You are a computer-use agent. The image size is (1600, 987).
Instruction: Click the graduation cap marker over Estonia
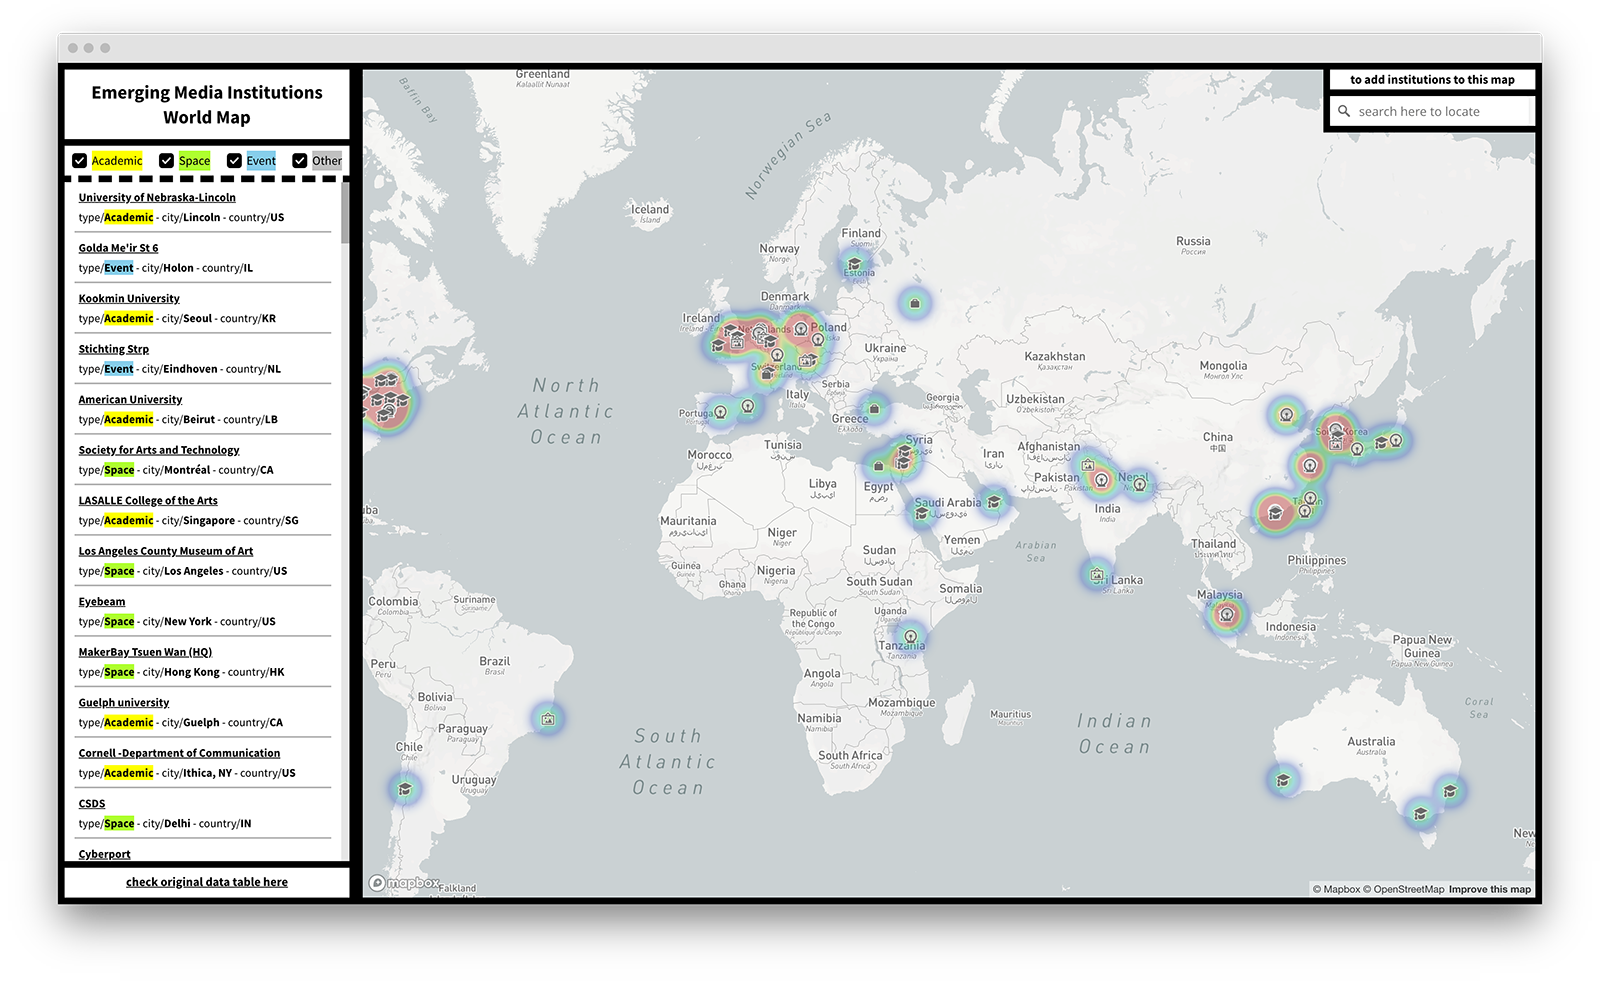(855, 265)
